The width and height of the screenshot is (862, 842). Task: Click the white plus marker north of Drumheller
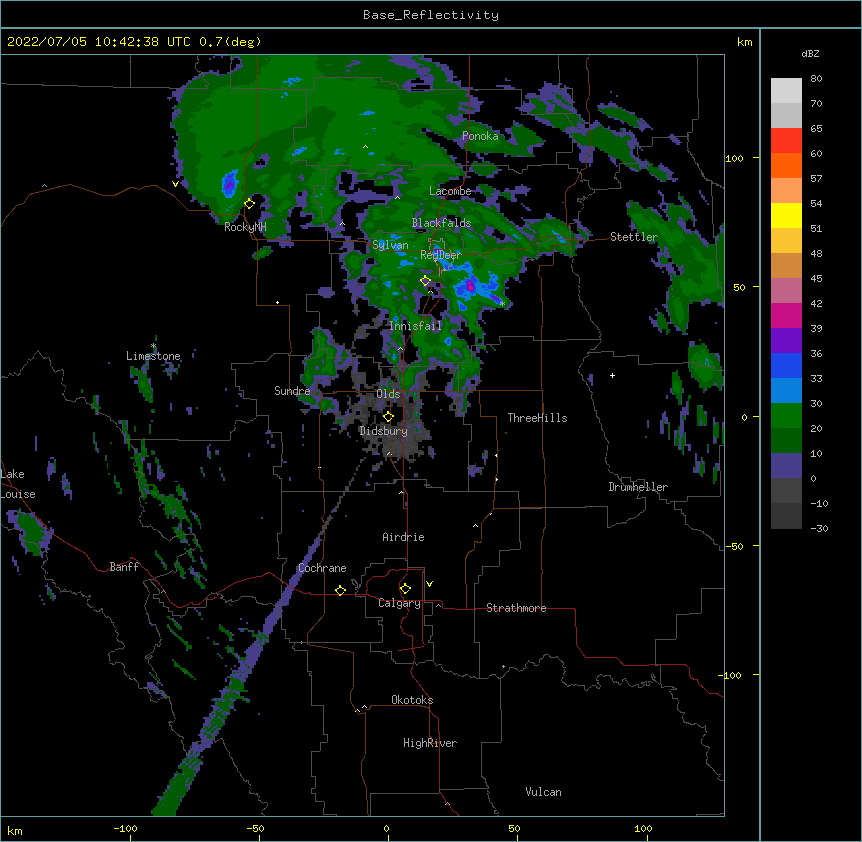(612, 375)
